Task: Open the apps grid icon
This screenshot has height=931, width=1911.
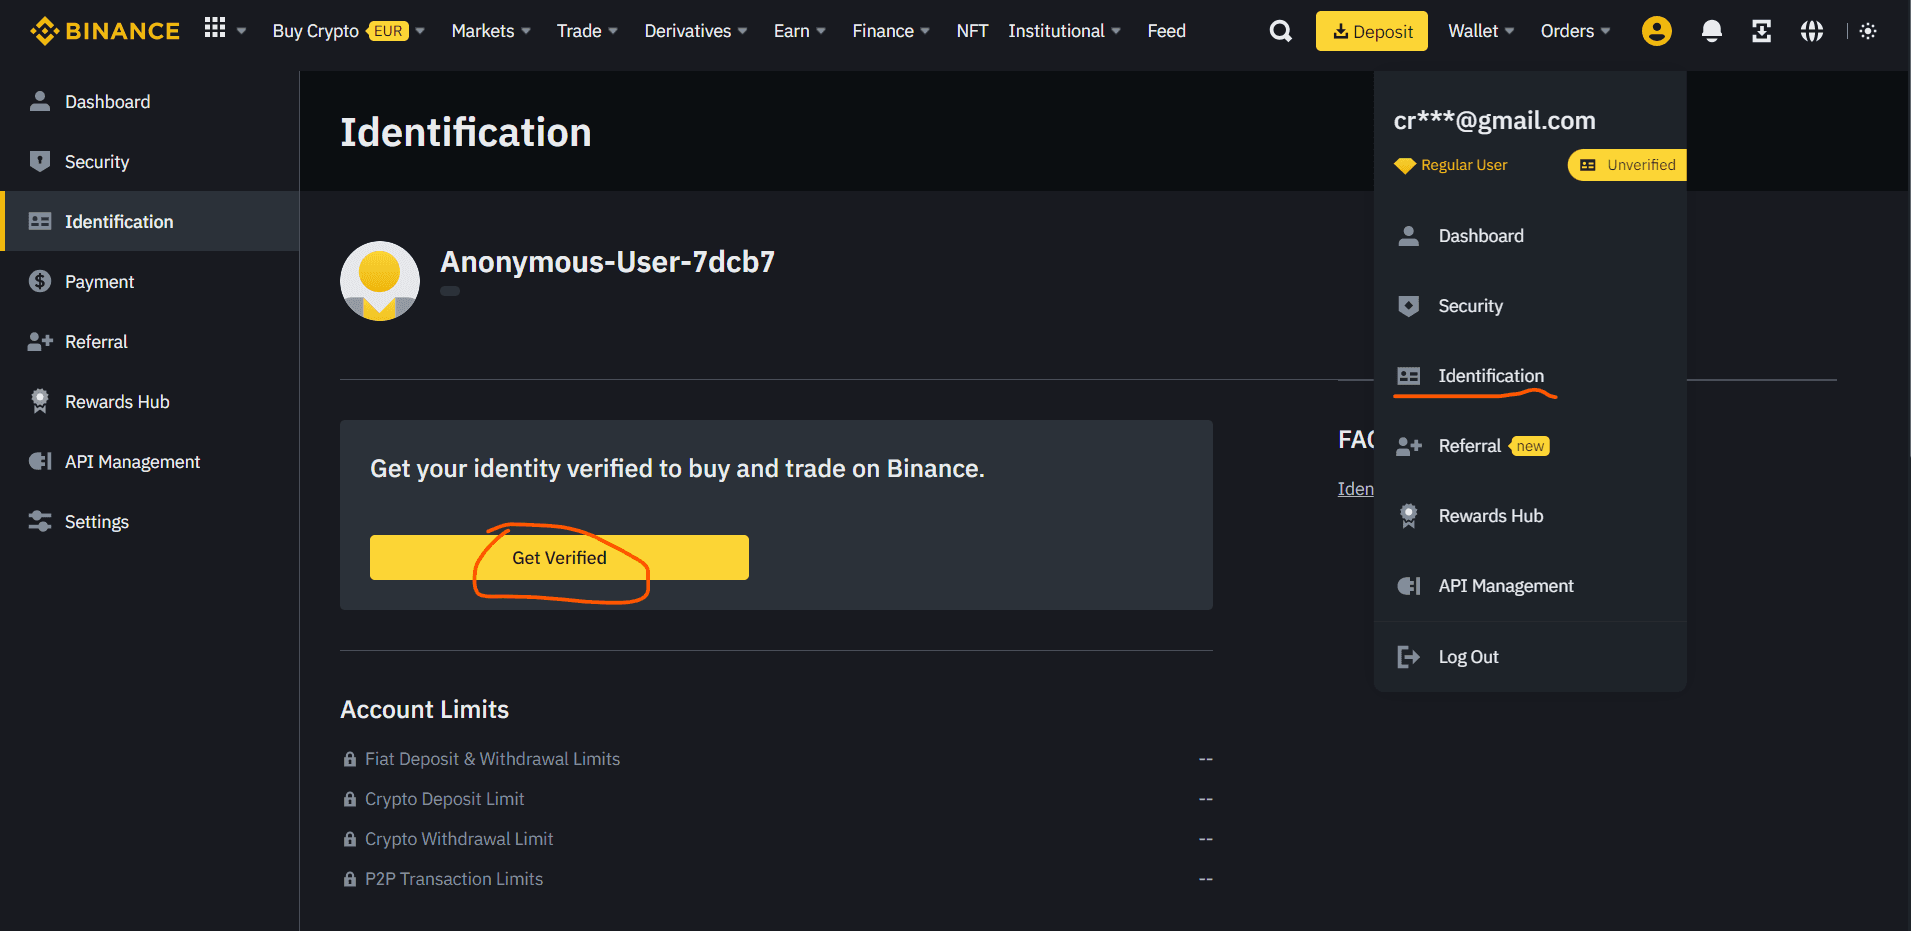Action: point(214,28)
